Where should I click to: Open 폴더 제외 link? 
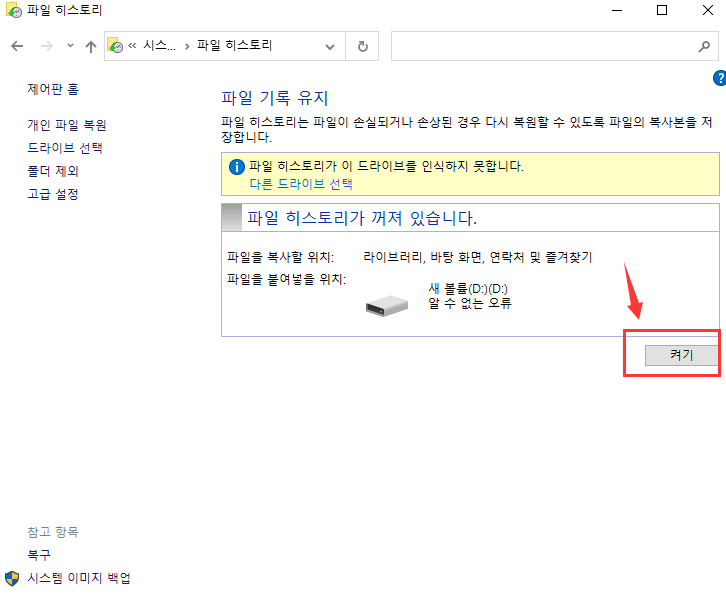click(53, 171)
